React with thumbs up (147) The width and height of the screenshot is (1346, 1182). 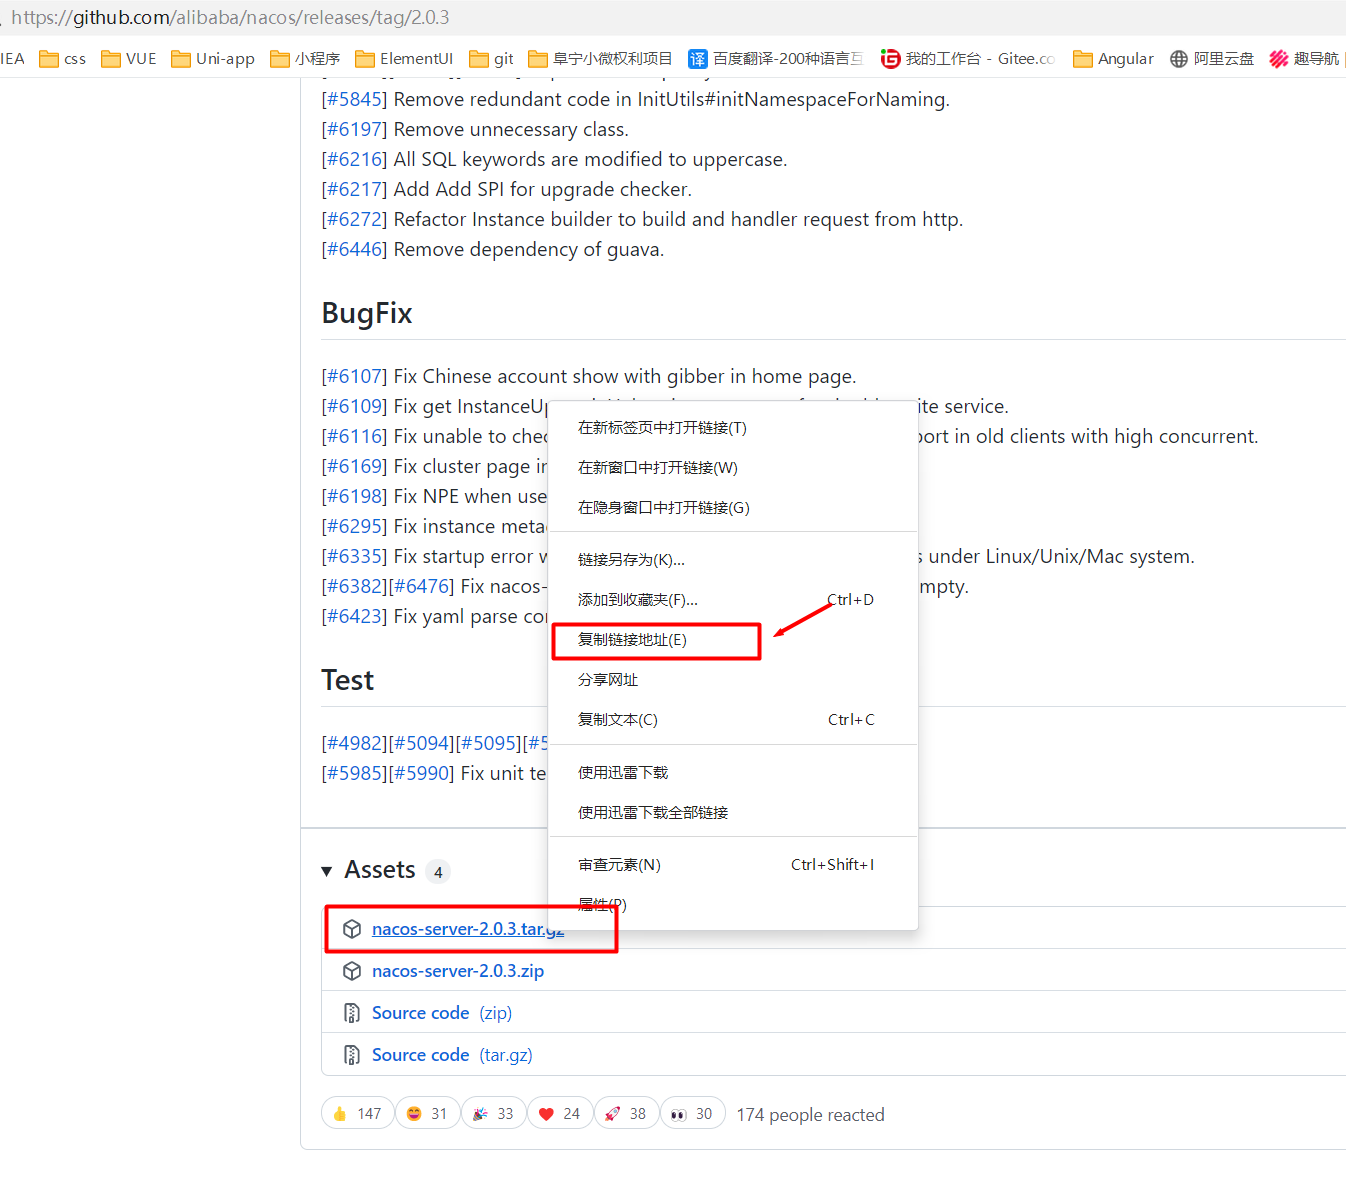click(x=357, y=1113)
